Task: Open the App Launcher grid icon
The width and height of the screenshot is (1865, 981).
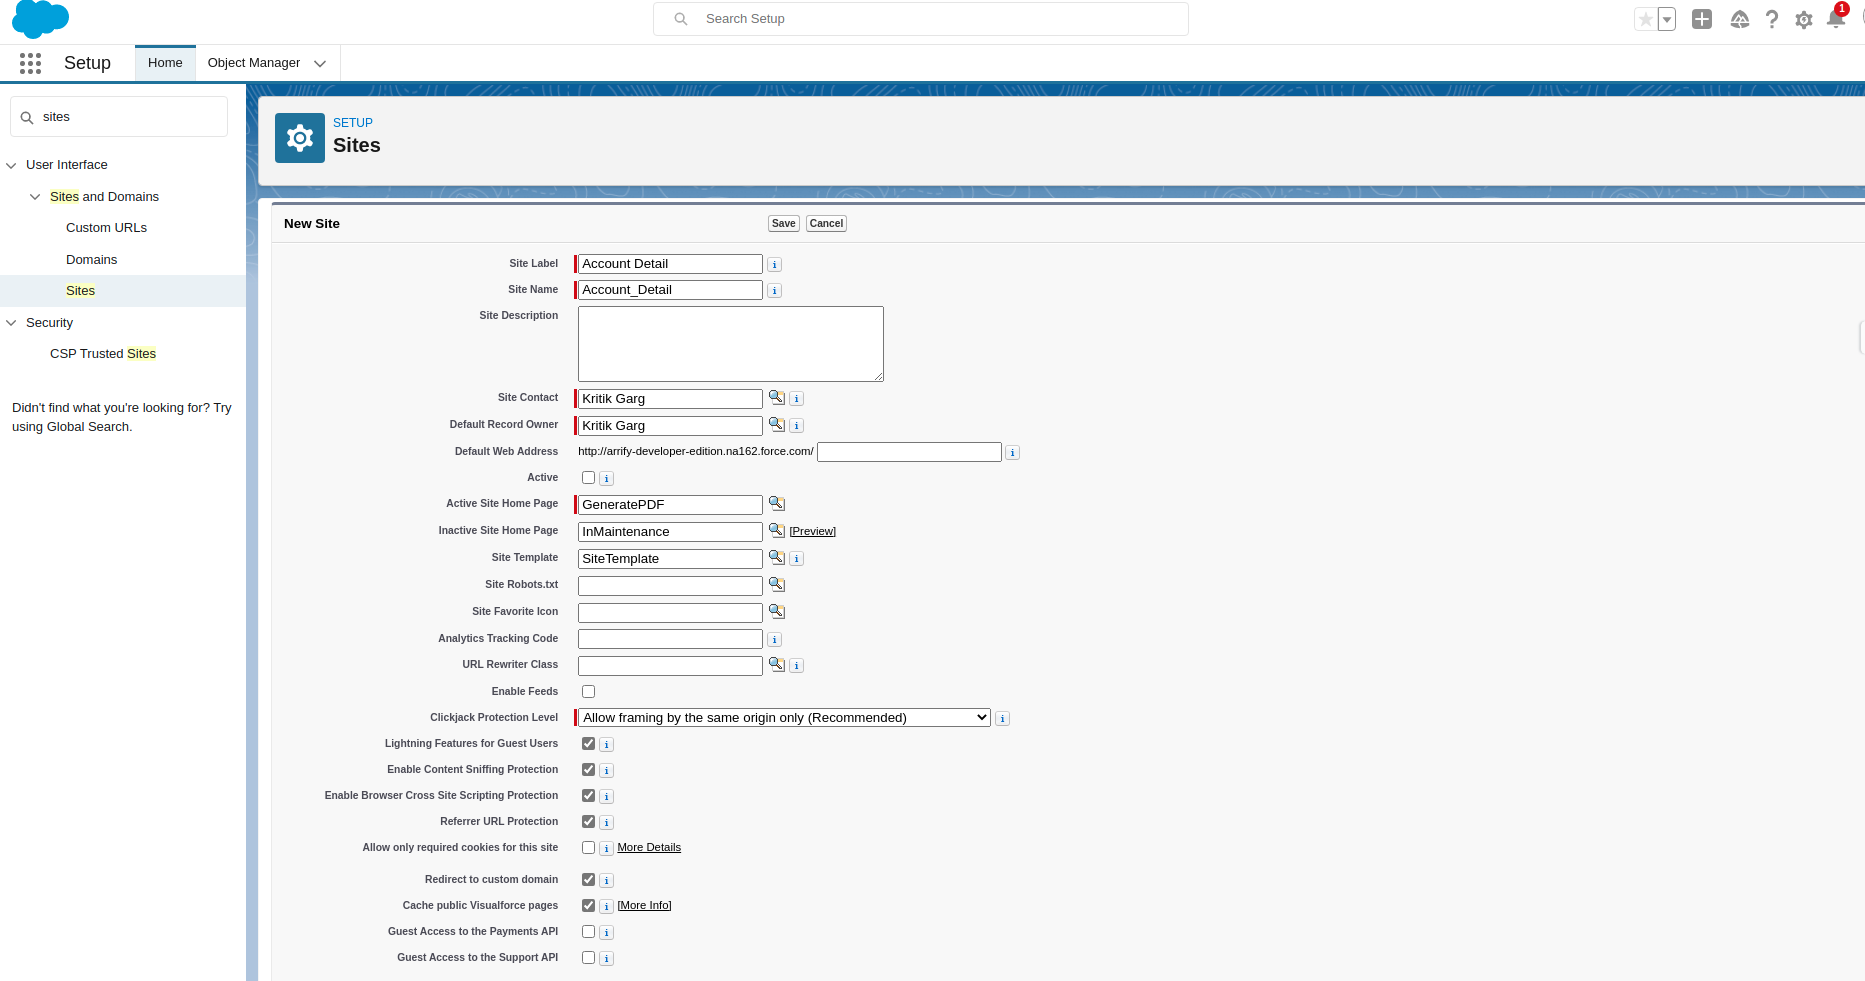Action: [30, 63]
